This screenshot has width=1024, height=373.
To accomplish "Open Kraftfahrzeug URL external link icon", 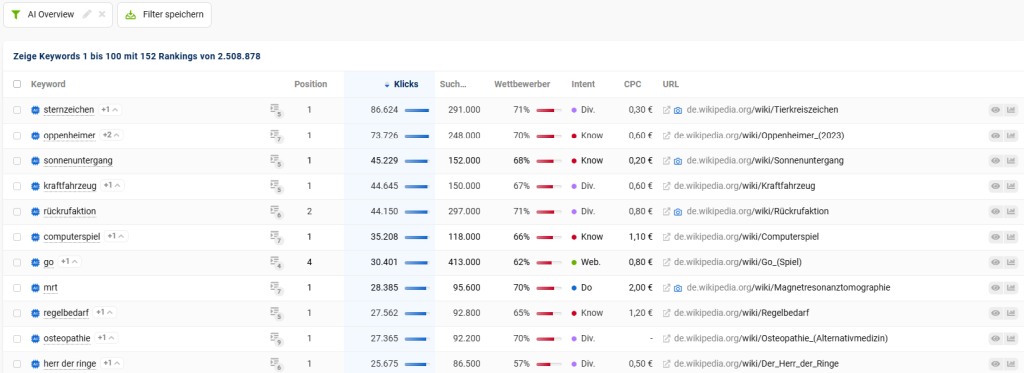I will tap(666, 186).
